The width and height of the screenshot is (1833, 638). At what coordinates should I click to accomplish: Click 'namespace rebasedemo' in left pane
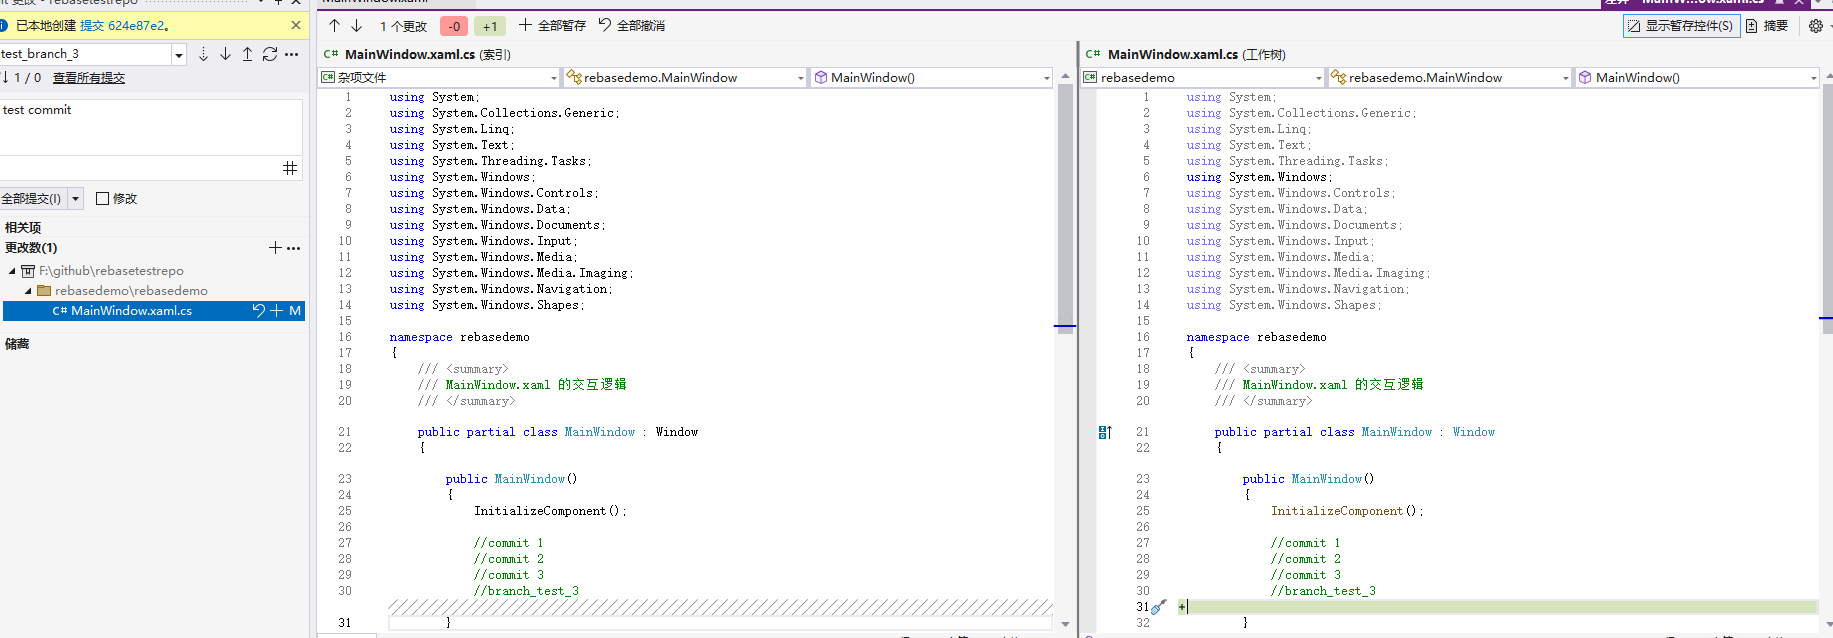pyautogui.click(x=460, y=337)
